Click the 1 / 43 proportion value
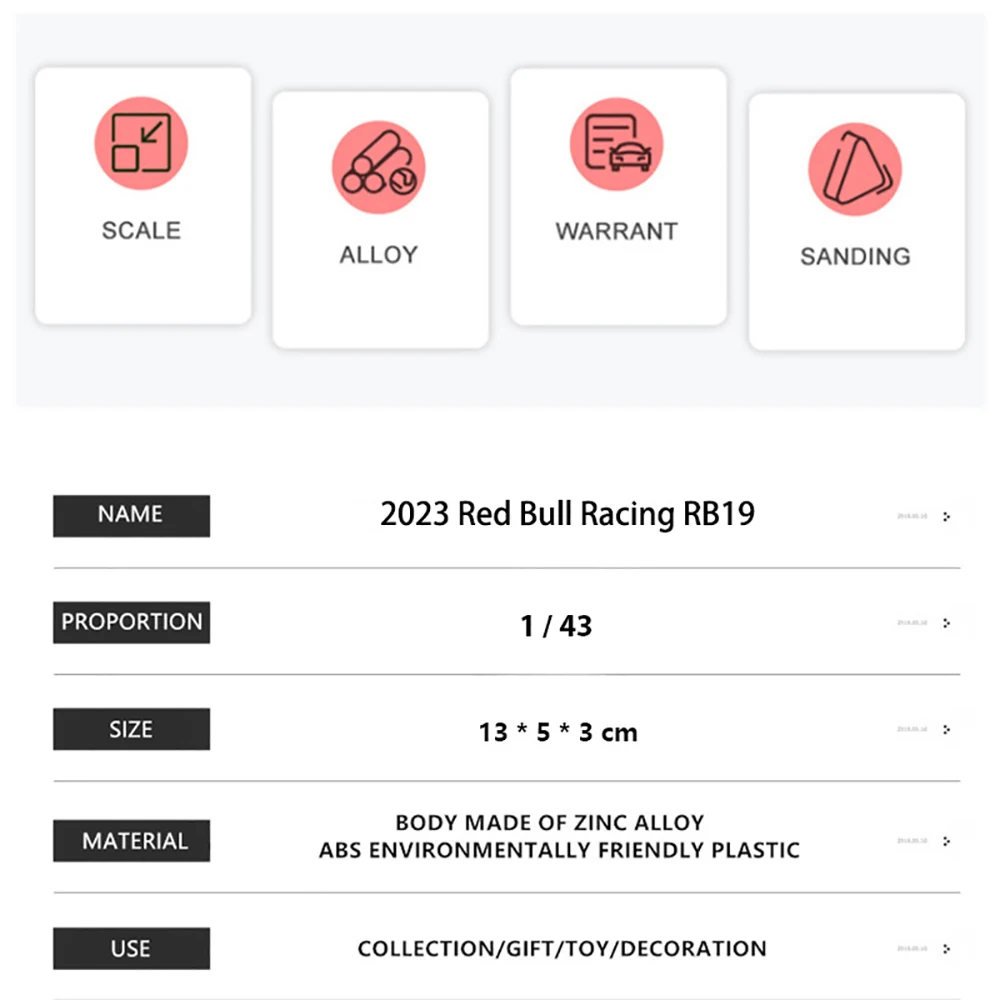The image size is (1000, 1000). click(x=556, y=626)
